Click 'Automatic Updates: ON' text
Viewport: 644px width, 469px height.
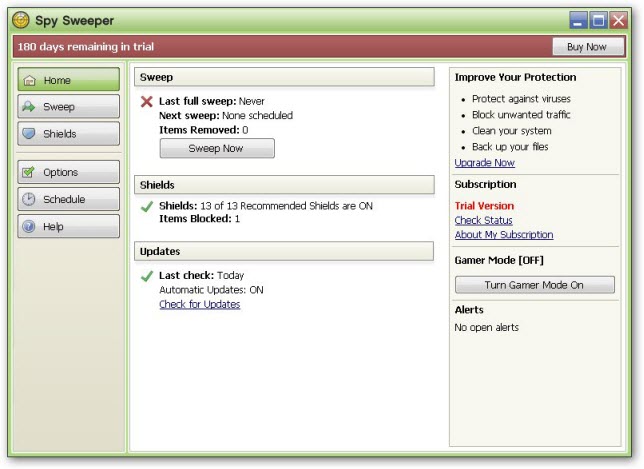pos(211,290)
